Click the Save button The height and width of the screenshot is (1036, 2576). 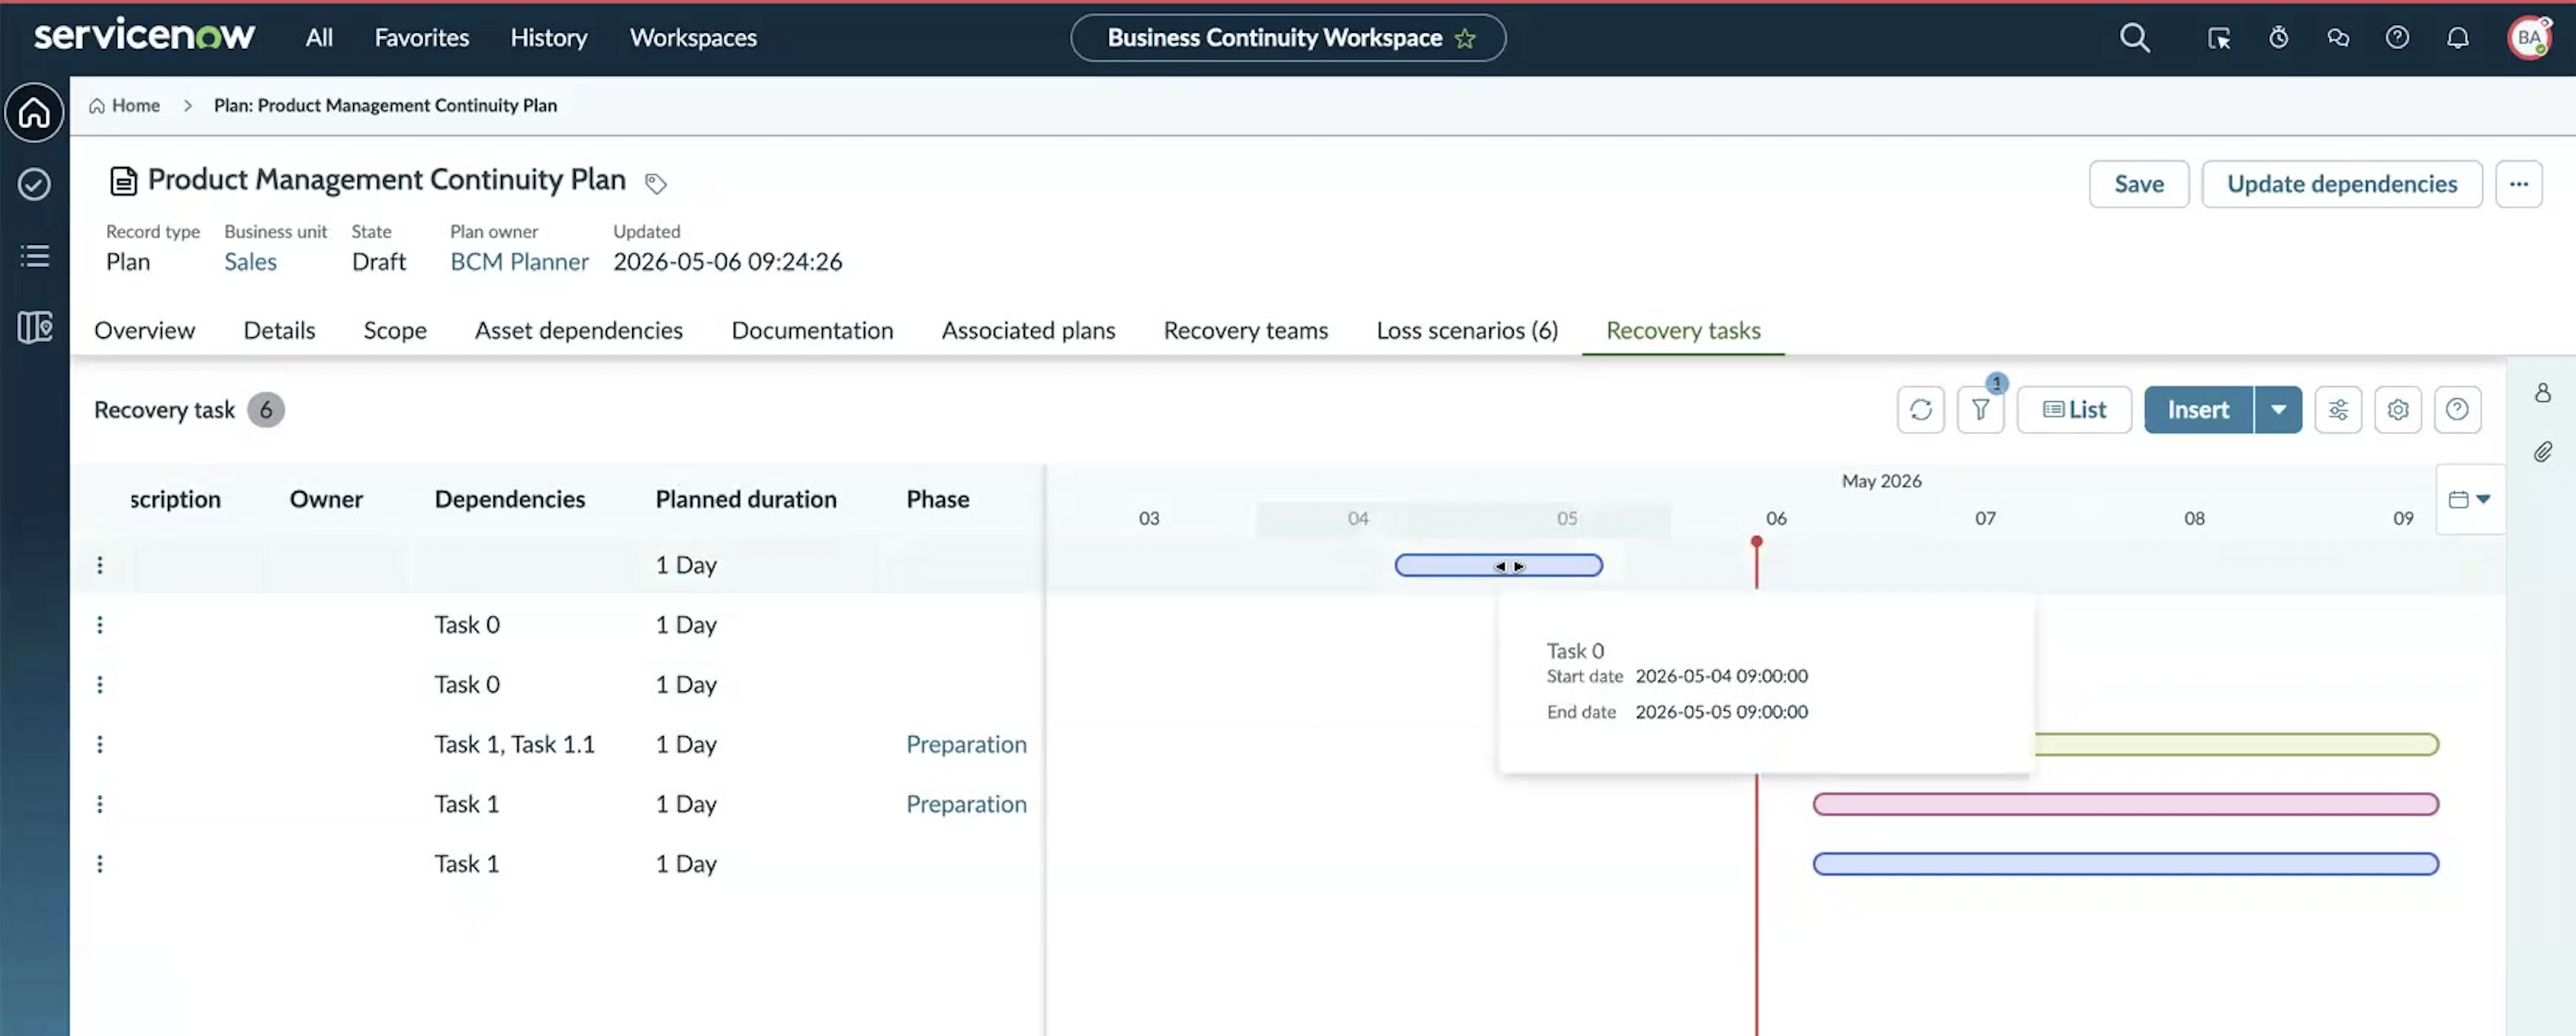click(x=2138, y=184)
